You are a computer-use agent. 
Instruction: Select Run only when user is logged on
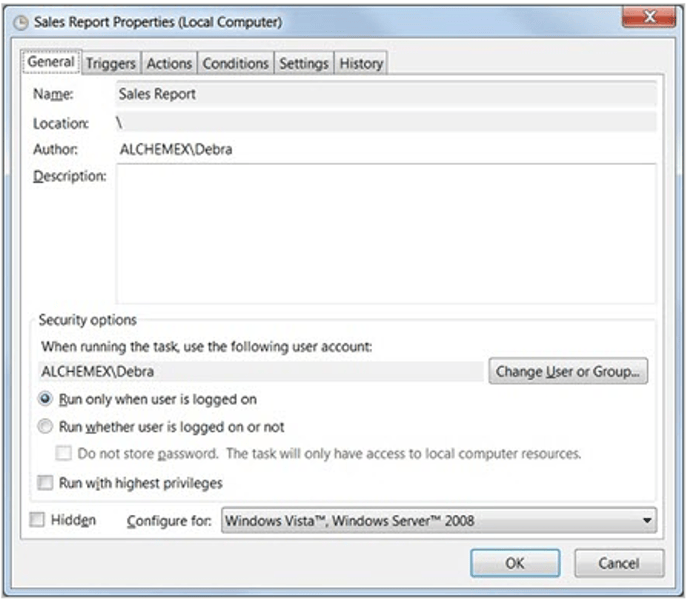click(45, 399)
